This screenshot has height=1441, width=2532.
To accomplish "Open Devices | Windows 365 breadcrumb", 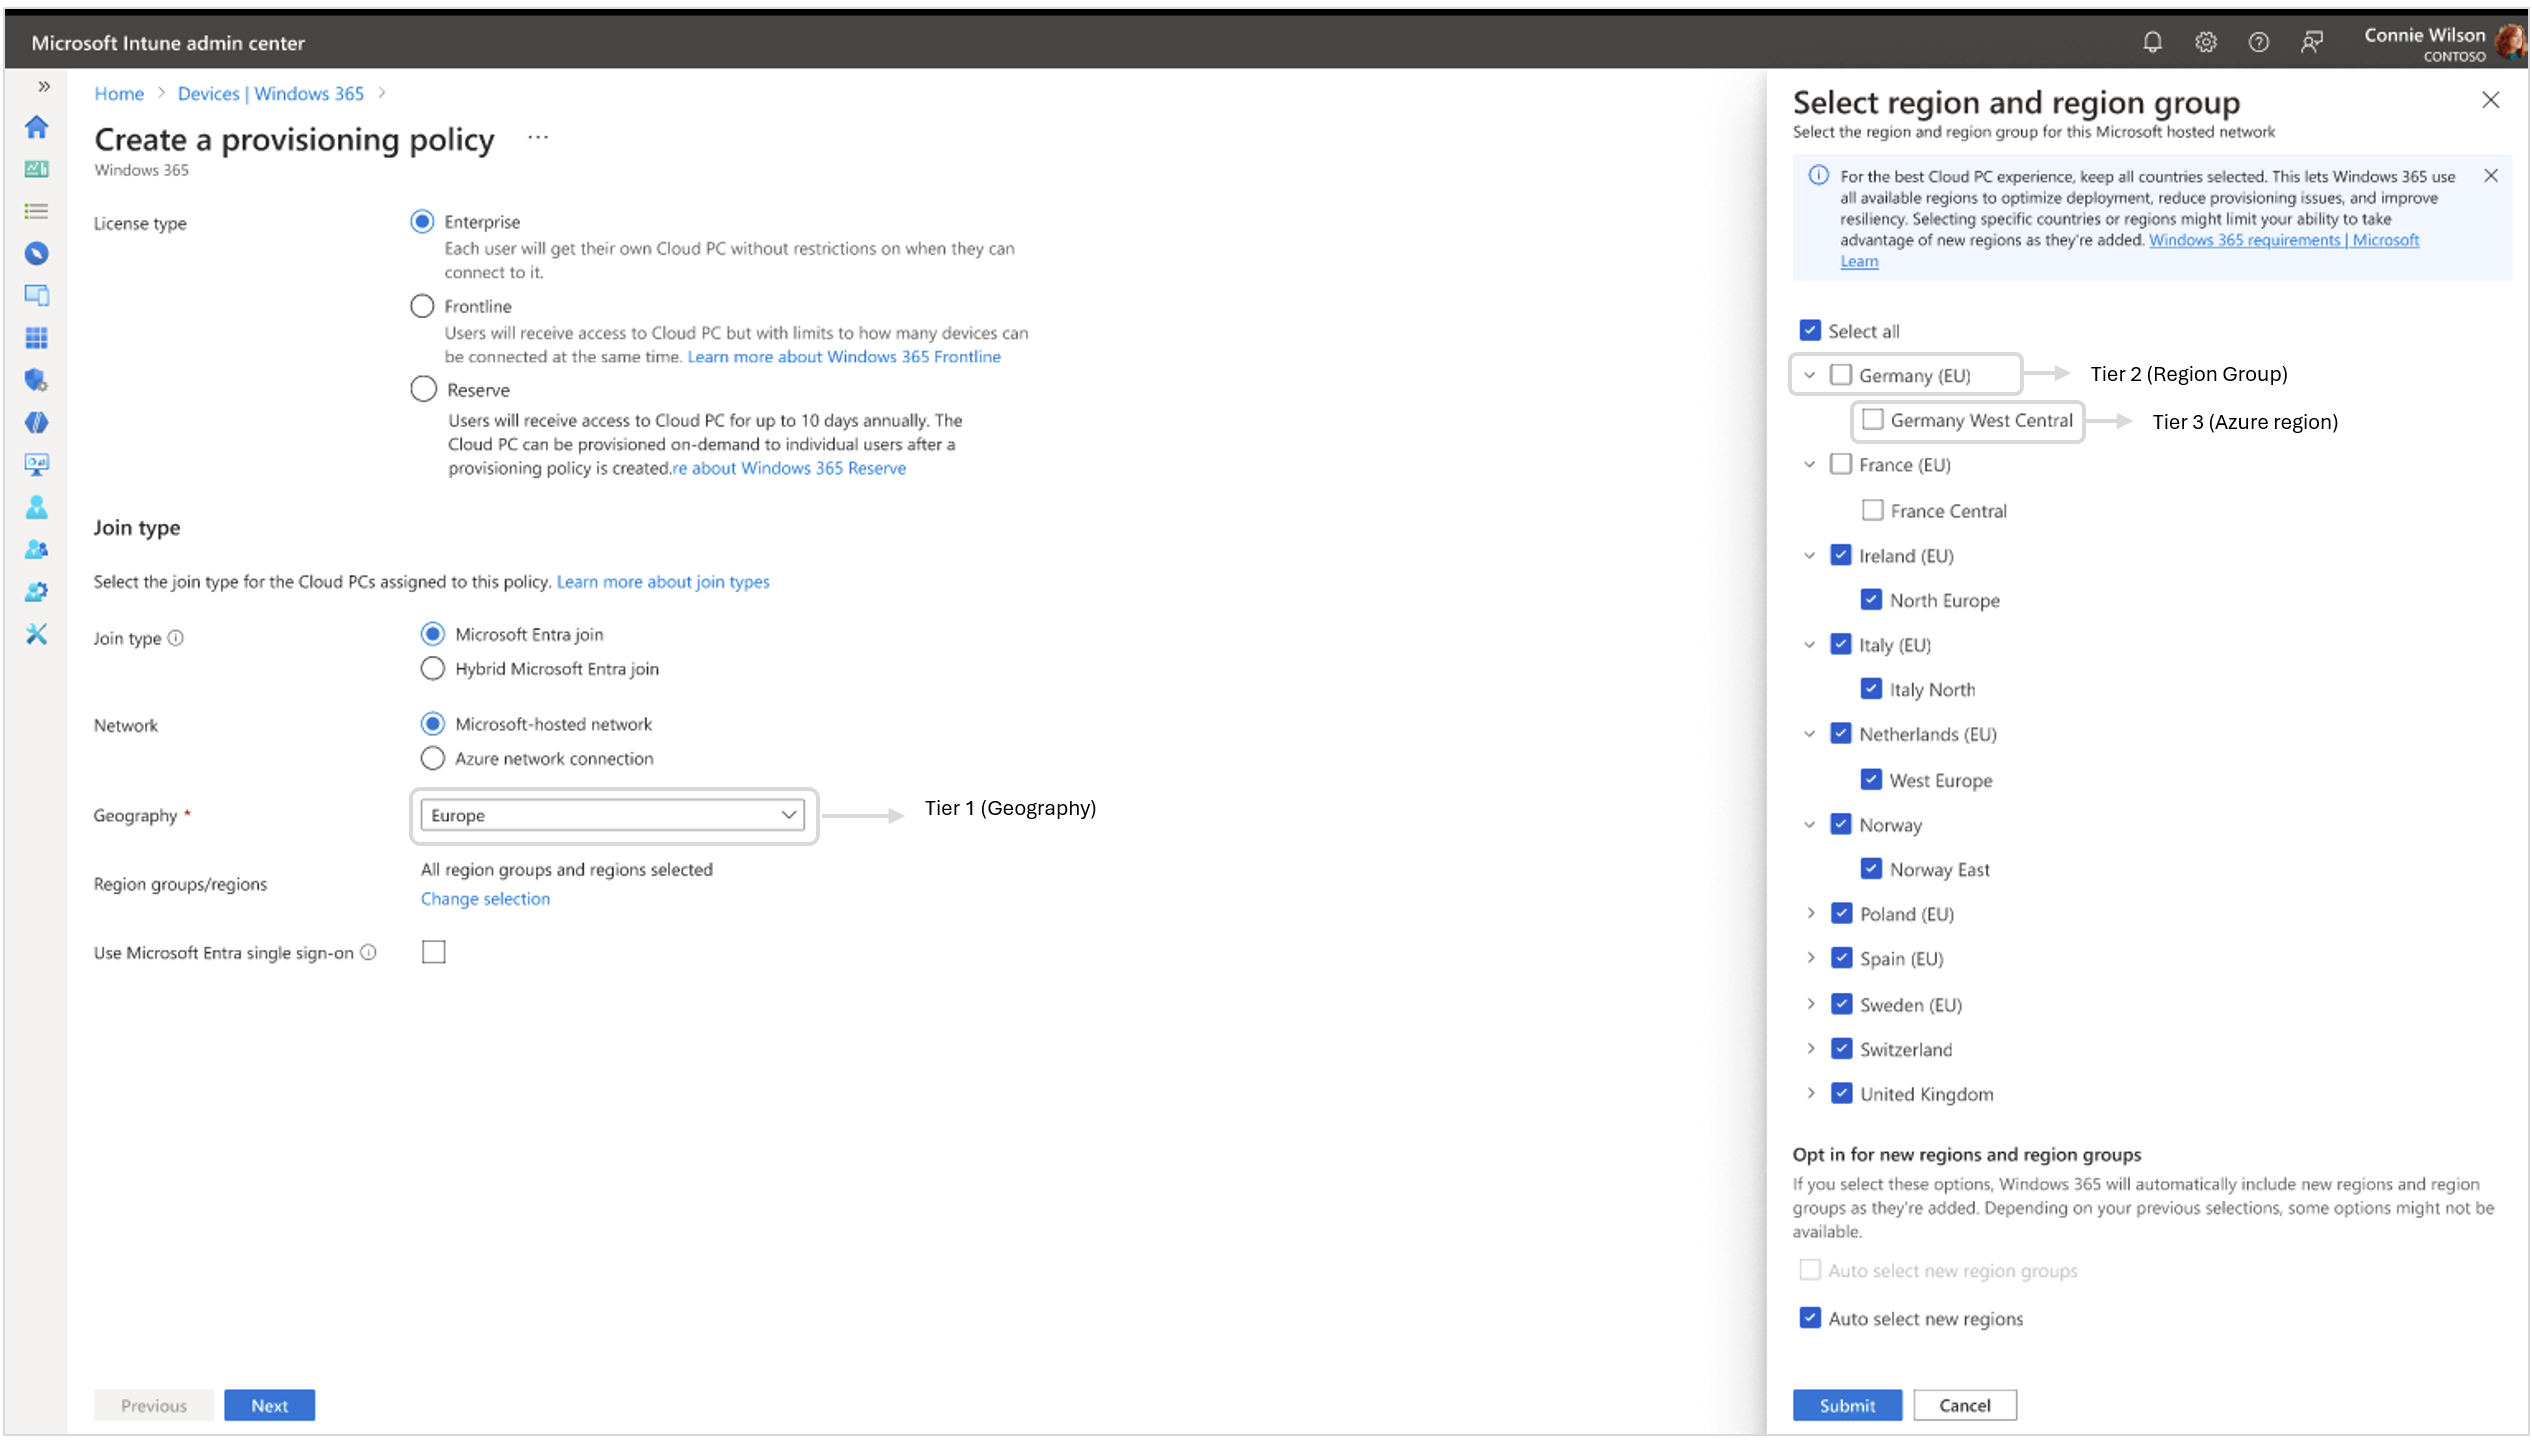I will pos(271,93).
